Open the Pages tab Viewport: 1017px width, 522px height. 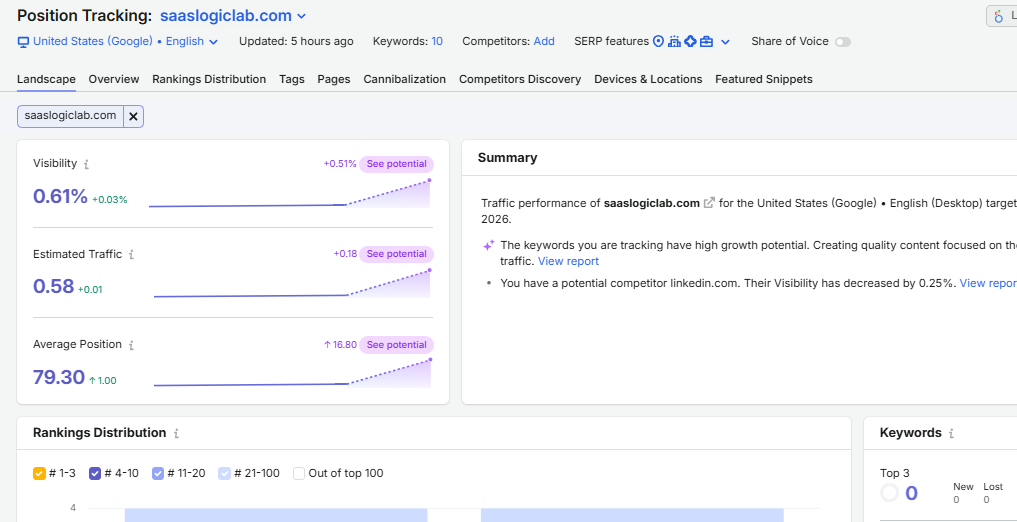point(334,79)
